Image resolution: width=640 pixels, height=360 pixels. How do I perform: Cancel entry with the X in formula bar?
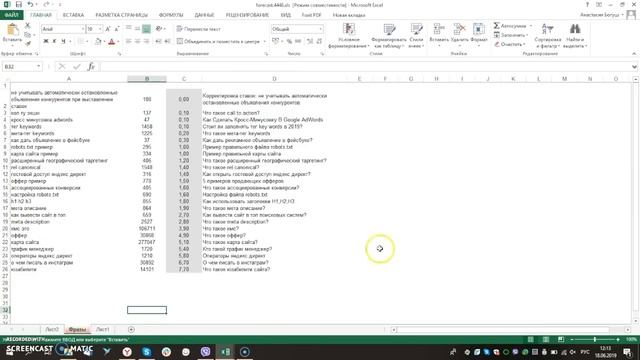(x=62, y=66)
